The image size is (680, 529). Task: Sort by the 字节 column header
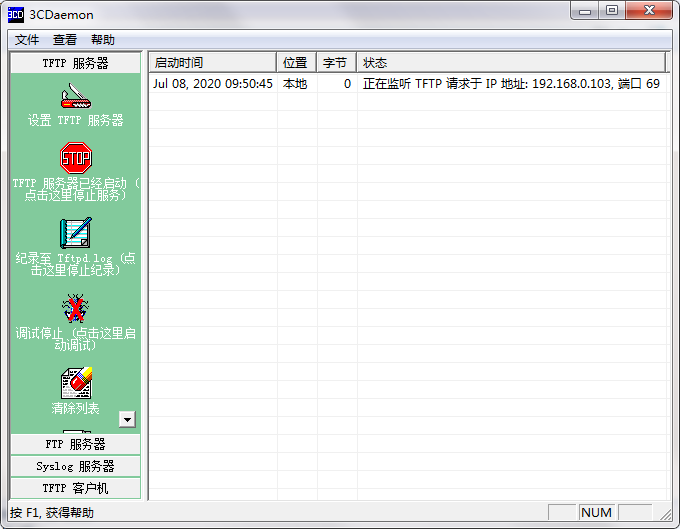[337, 63]
